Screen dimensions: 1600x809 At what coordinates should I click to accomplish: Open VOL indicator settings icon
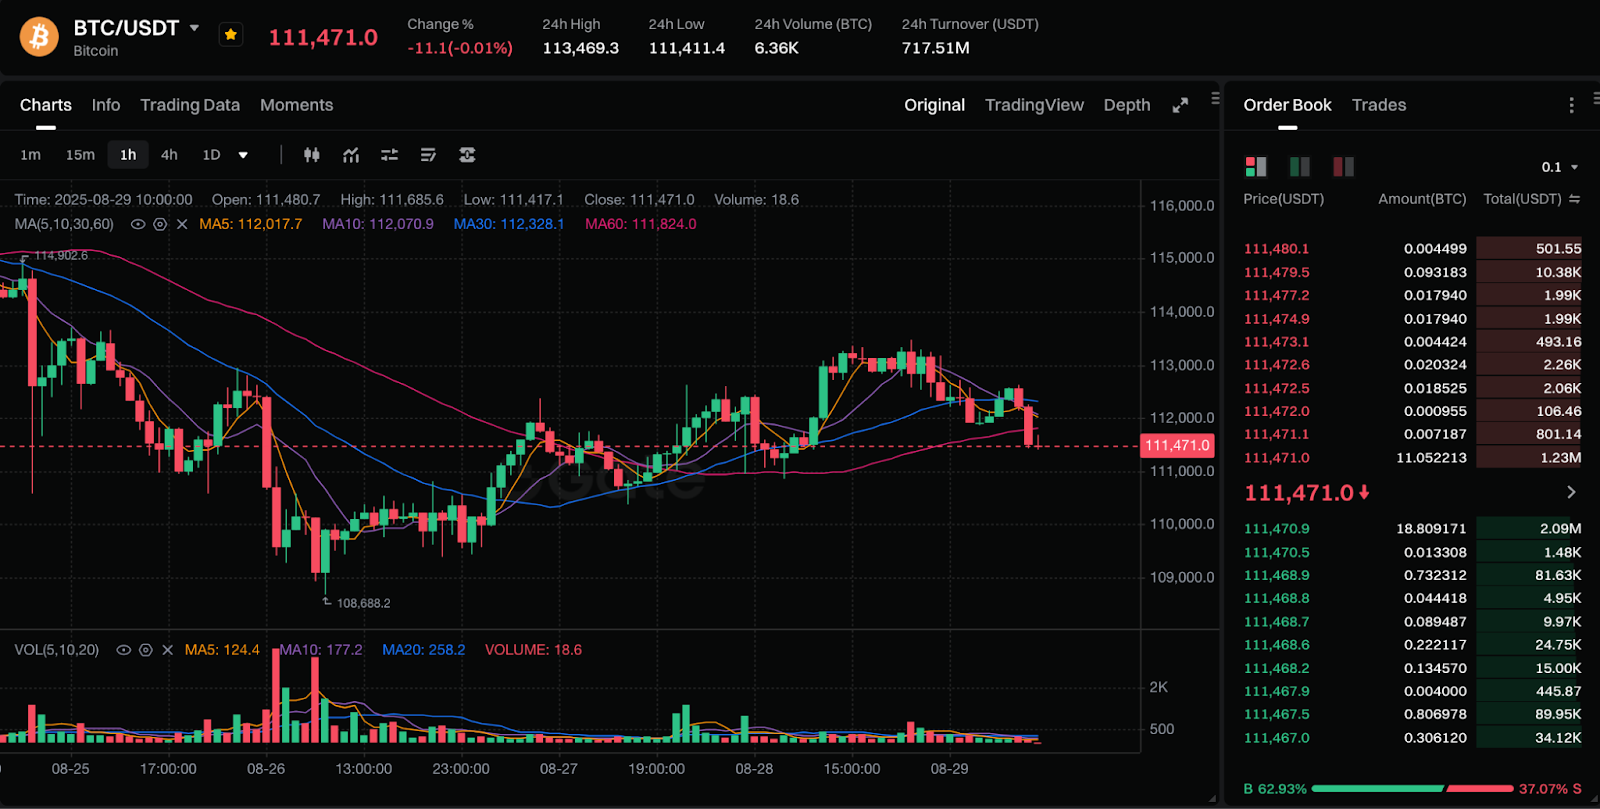click(146, 650)
